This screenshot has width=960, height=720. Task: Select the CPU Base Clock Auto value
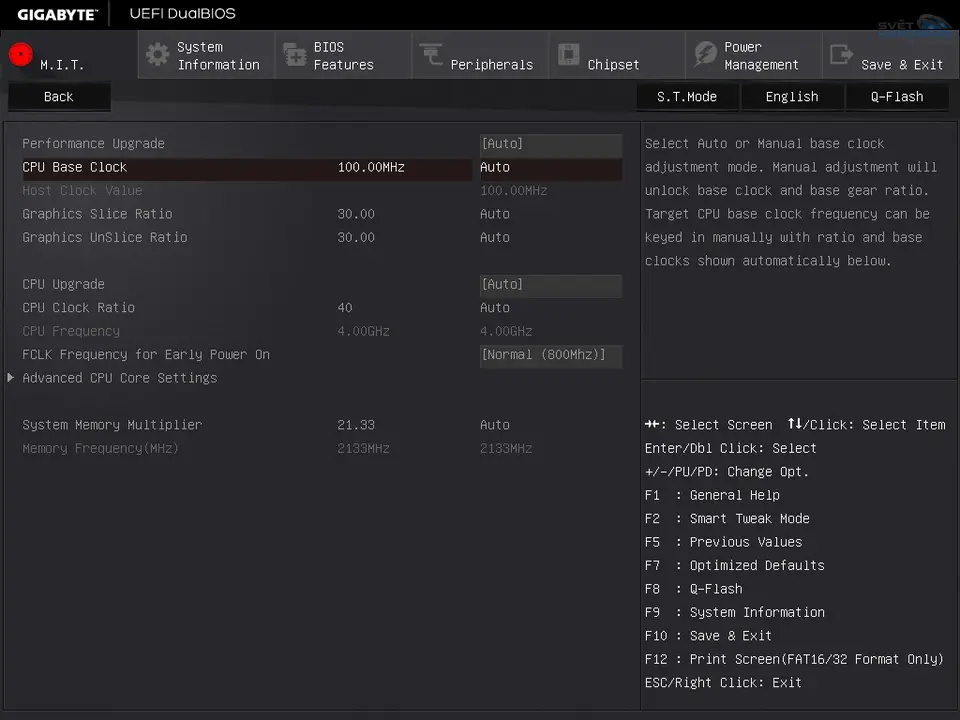495,168
